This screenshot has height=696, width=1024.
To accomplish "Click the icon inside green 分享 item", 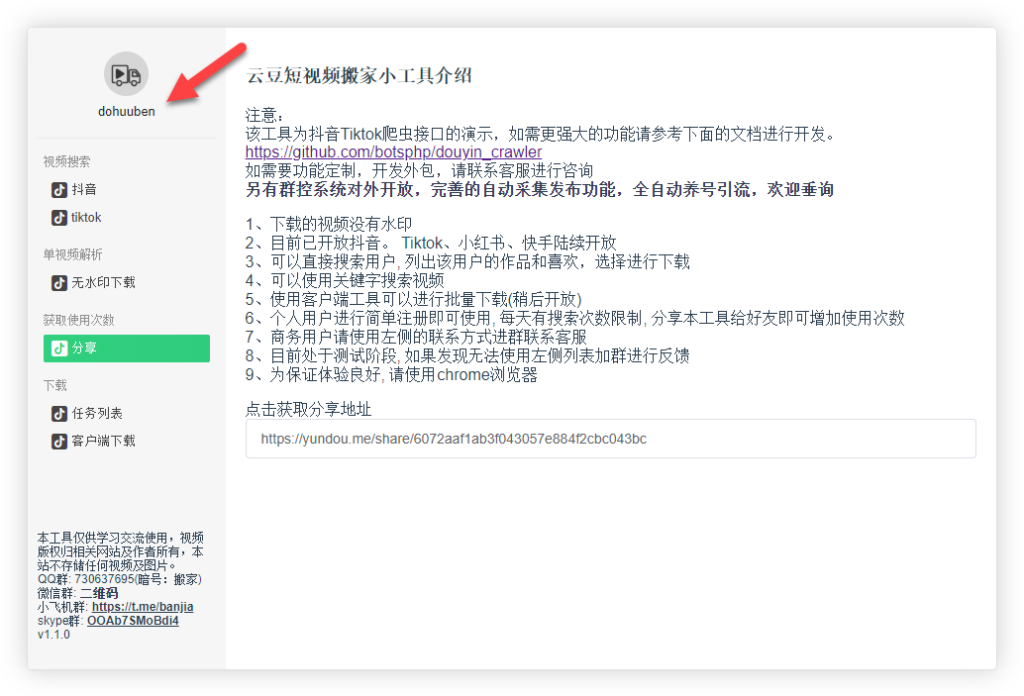I will (59, 348).
